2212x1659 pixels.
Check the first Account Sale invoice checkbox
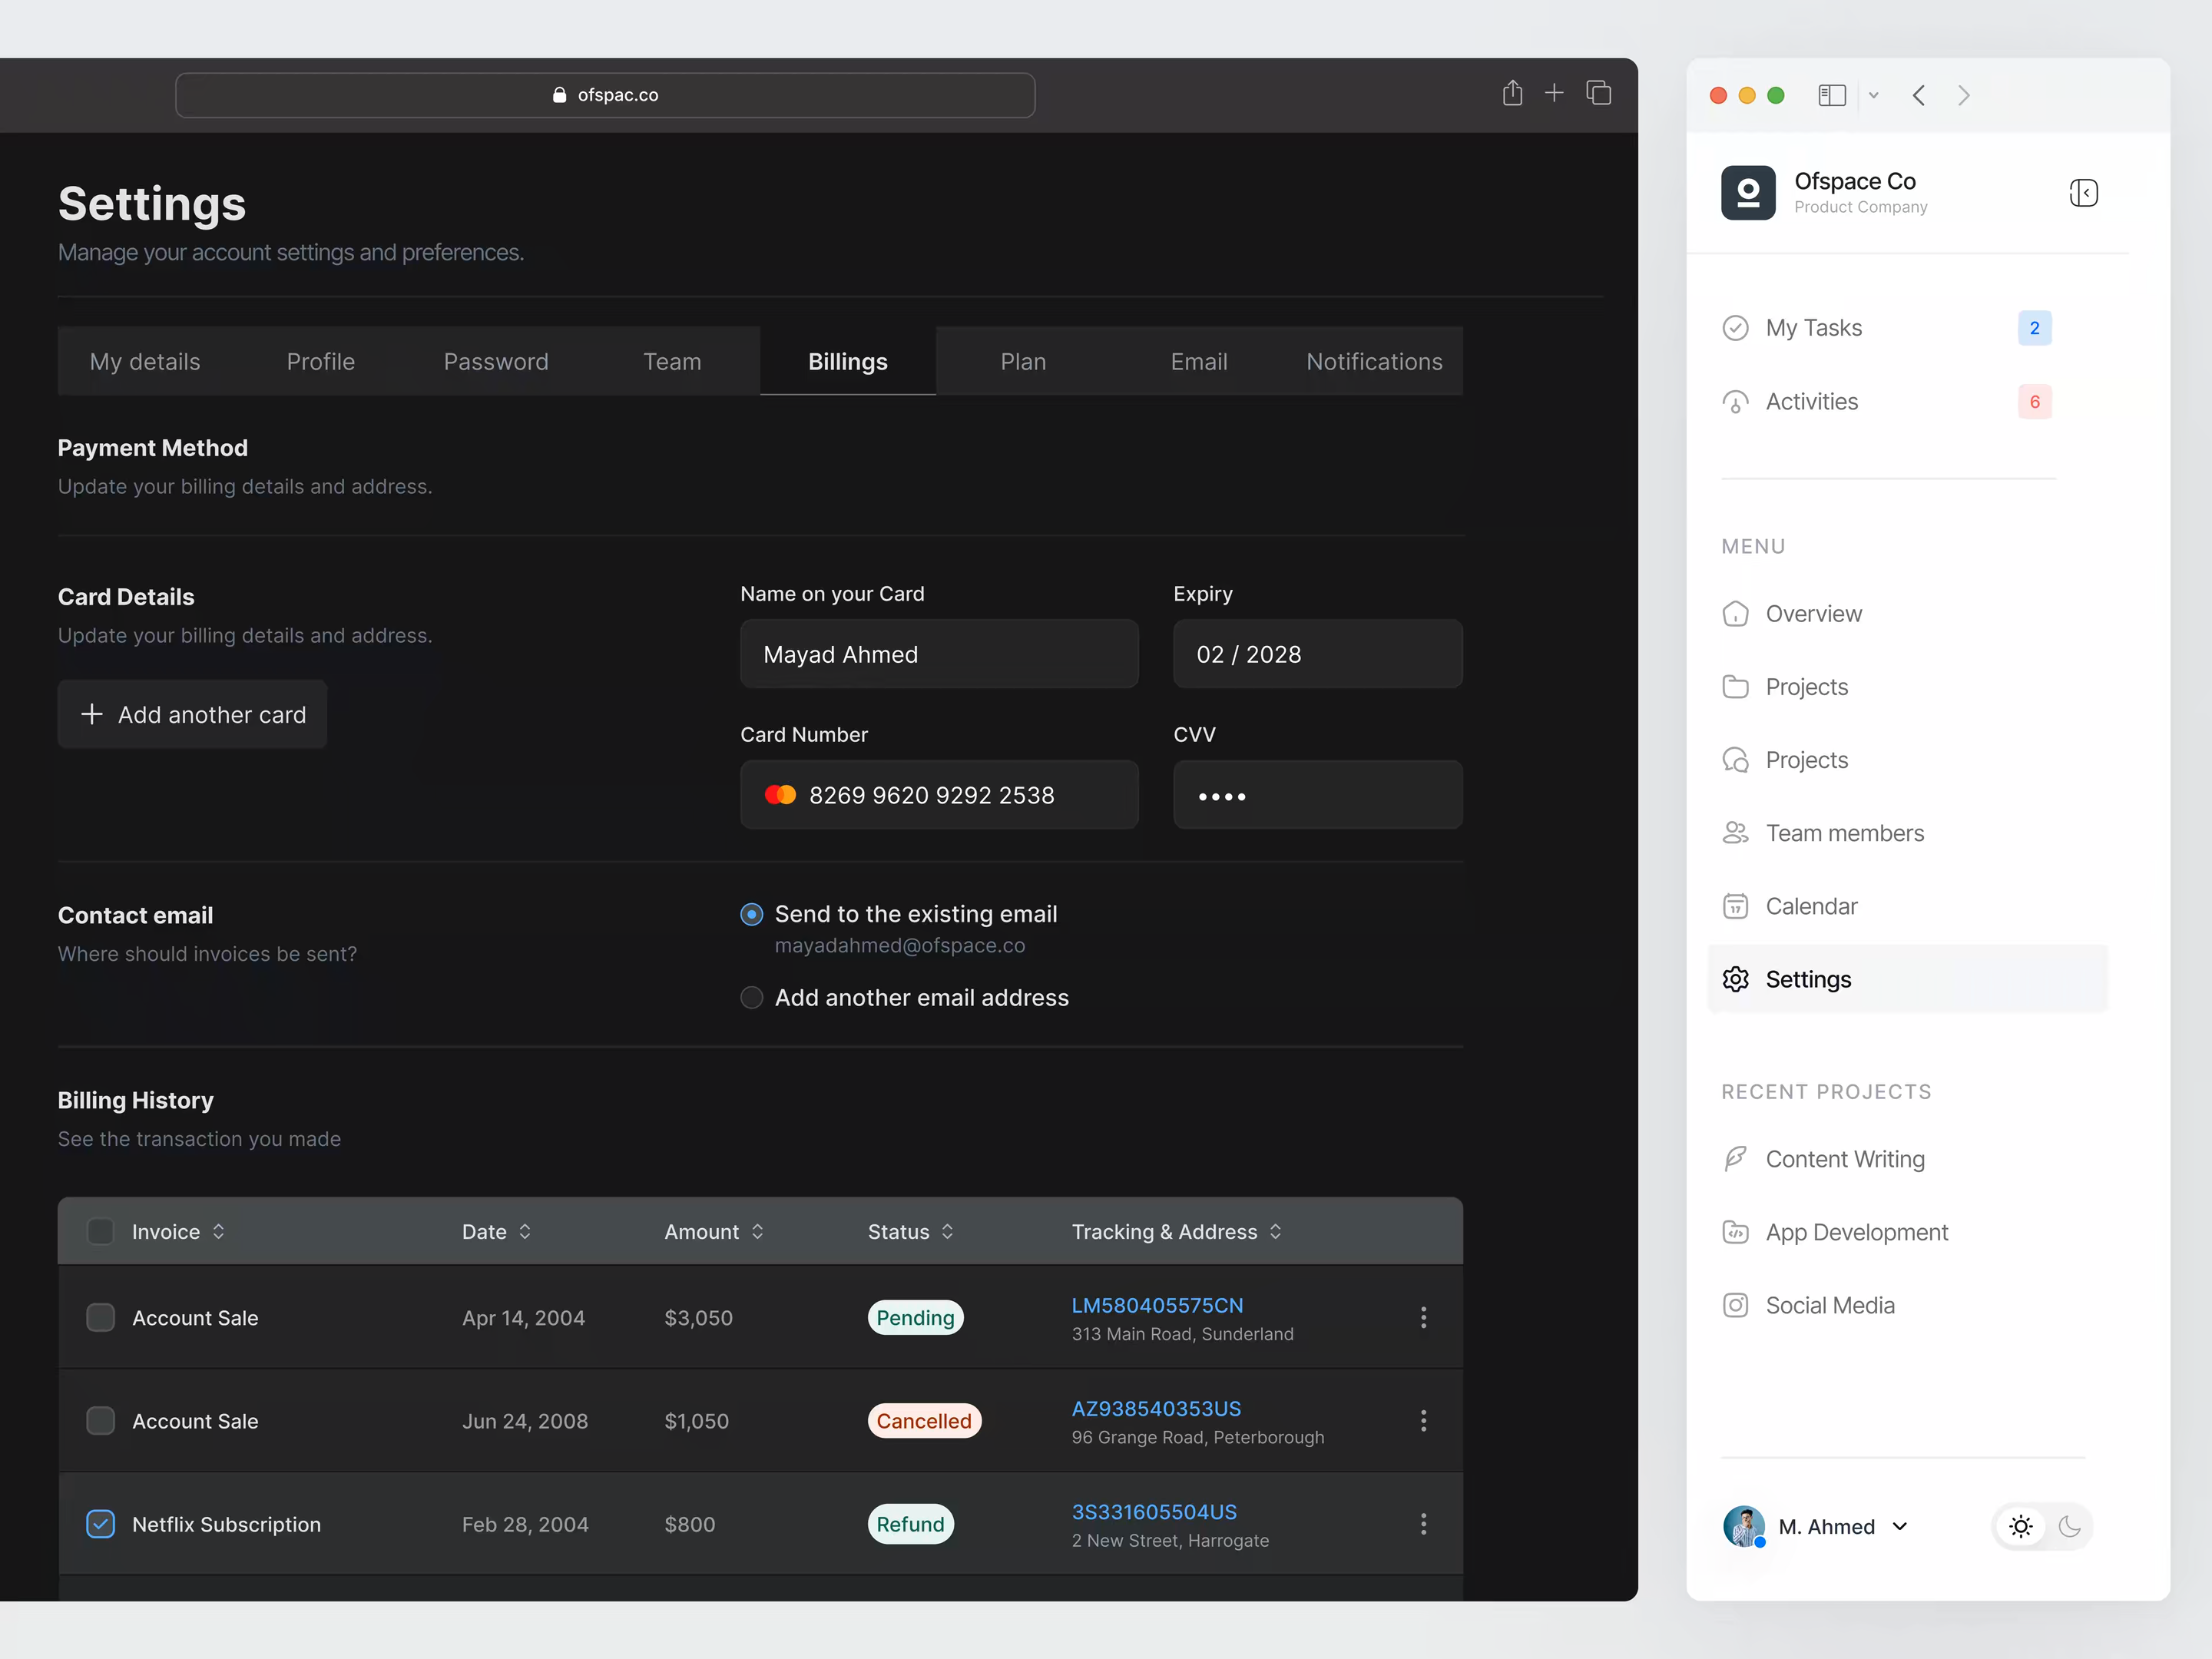click(100, 1317)
